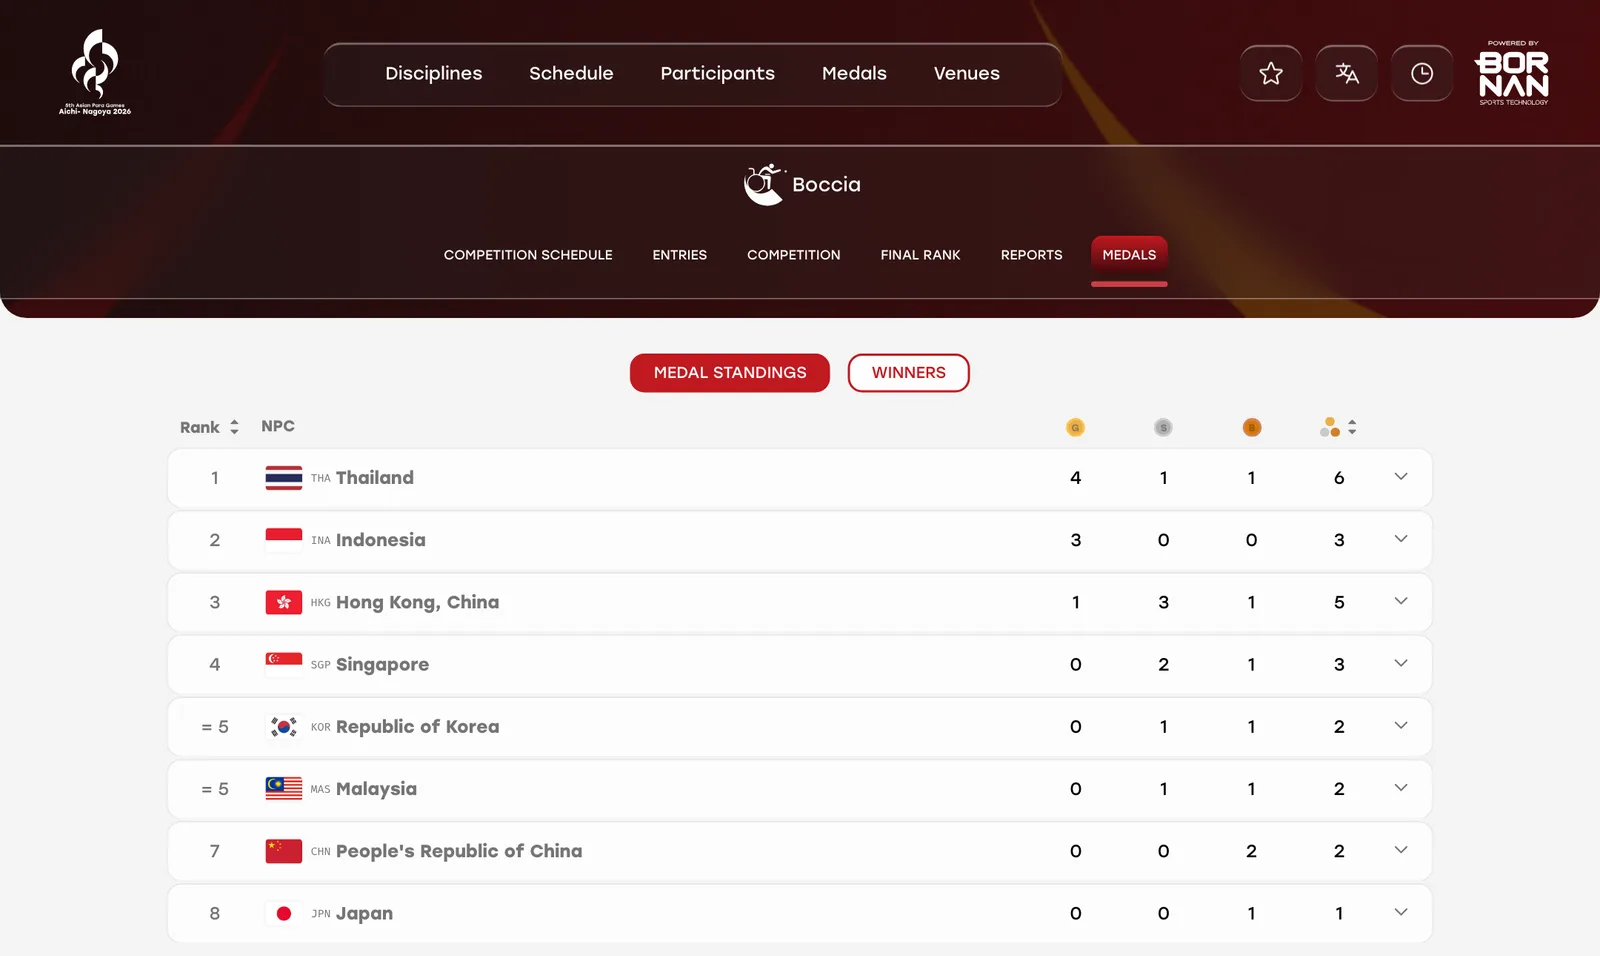Click the Thailand flag icon
This screenshot has width=1600, height=956.
(x=284, y=478)
